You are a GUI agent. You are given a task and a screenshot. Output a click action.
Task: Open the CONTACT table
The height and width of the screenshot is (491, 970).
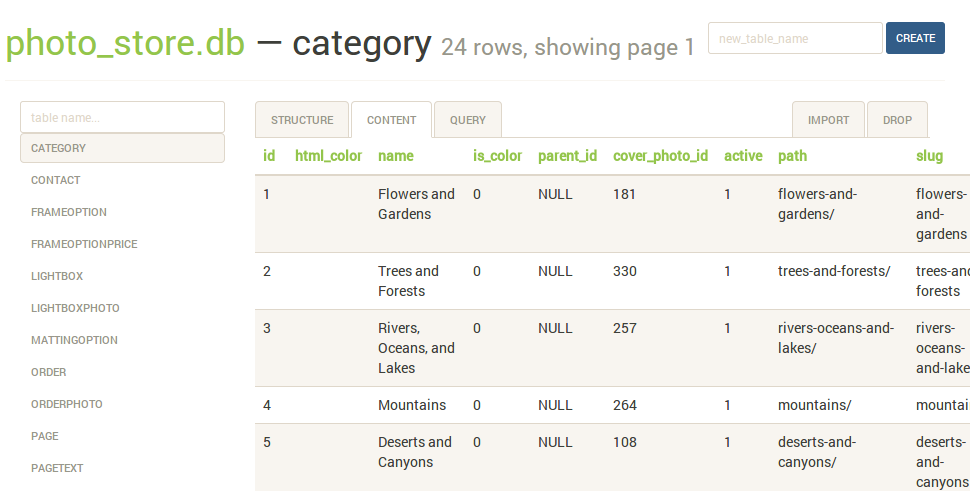(56, 180)
